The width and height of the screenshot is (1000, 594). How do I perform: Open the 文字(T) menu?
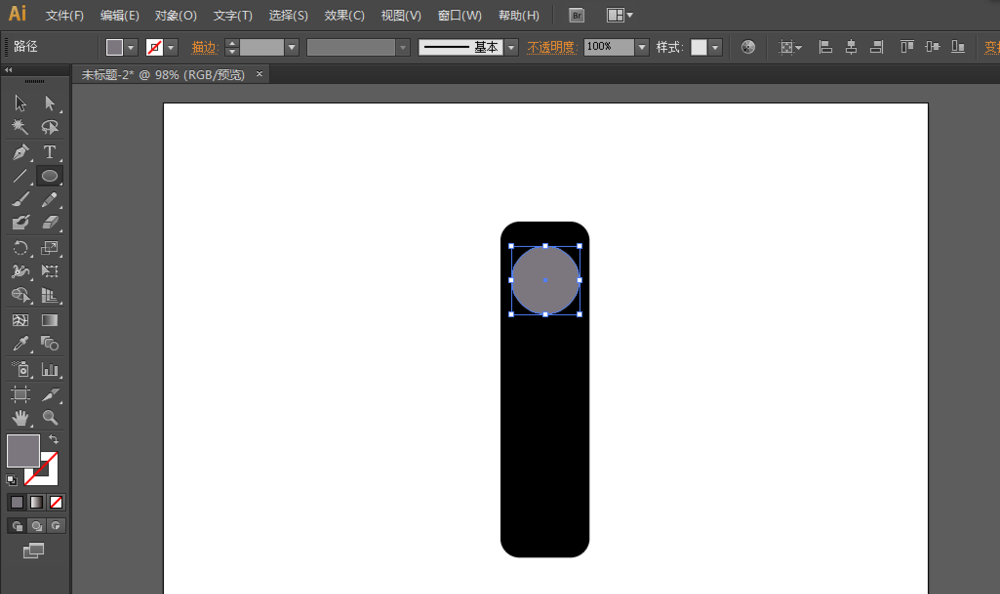pyautogui.click(x=233, y=15)
